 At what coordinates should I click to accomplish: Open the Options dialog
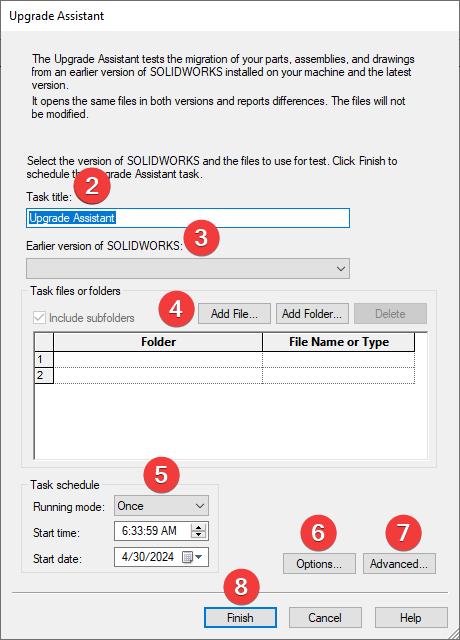[319, 564]
